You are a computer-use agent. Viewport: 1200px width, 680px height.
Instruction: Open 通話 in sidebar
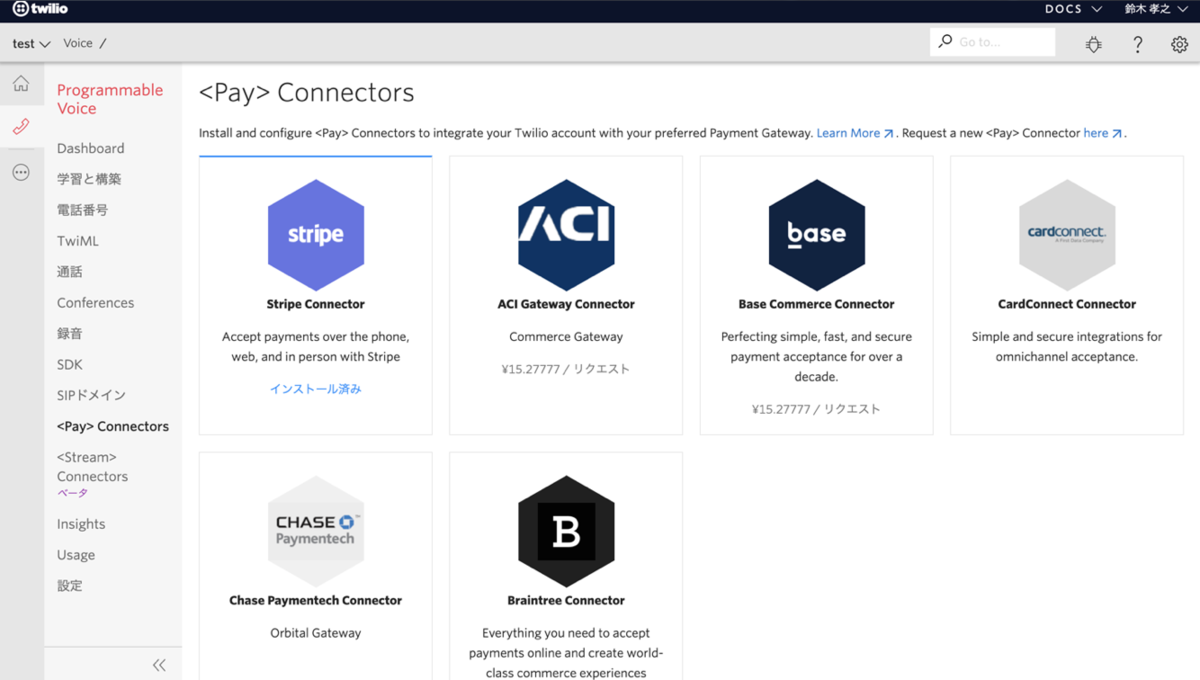[70, 272]
